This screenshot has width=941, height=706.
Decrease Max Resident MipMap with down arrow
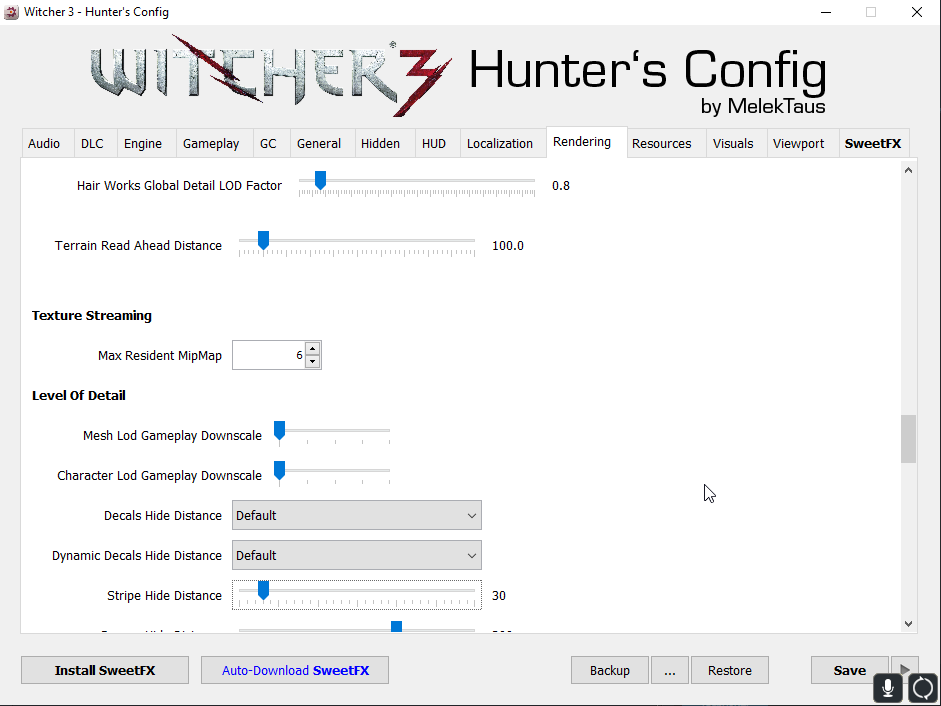(312, 361)
